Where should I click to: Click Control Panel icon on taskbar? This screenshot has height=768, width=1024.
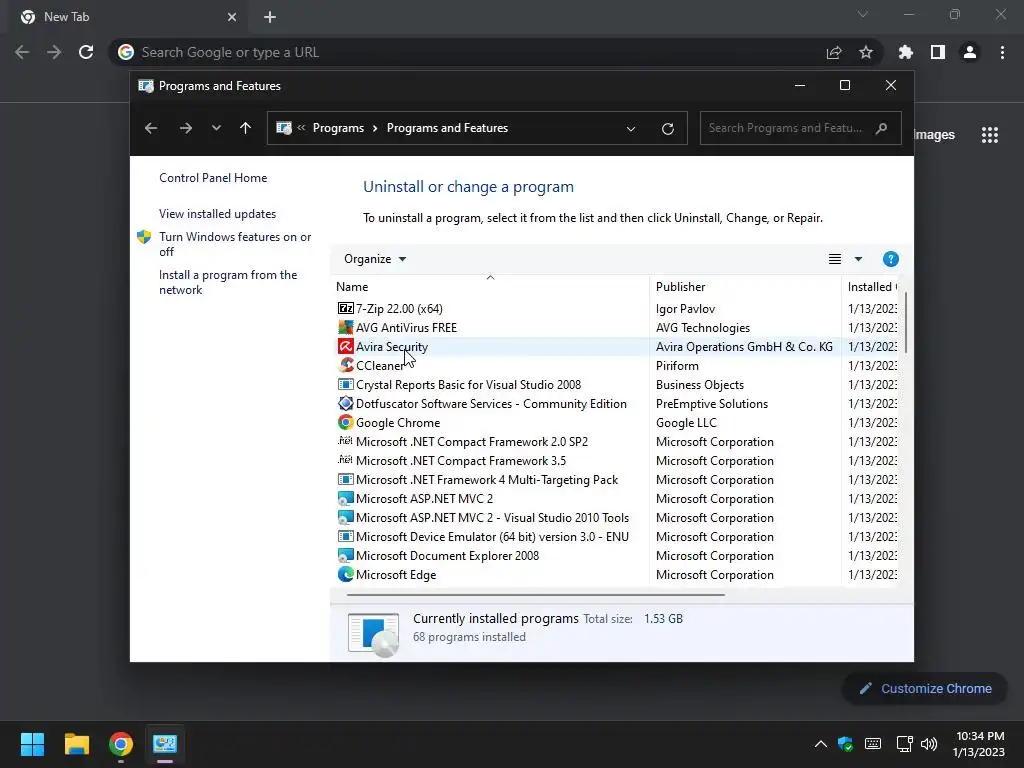click(165, 743)
